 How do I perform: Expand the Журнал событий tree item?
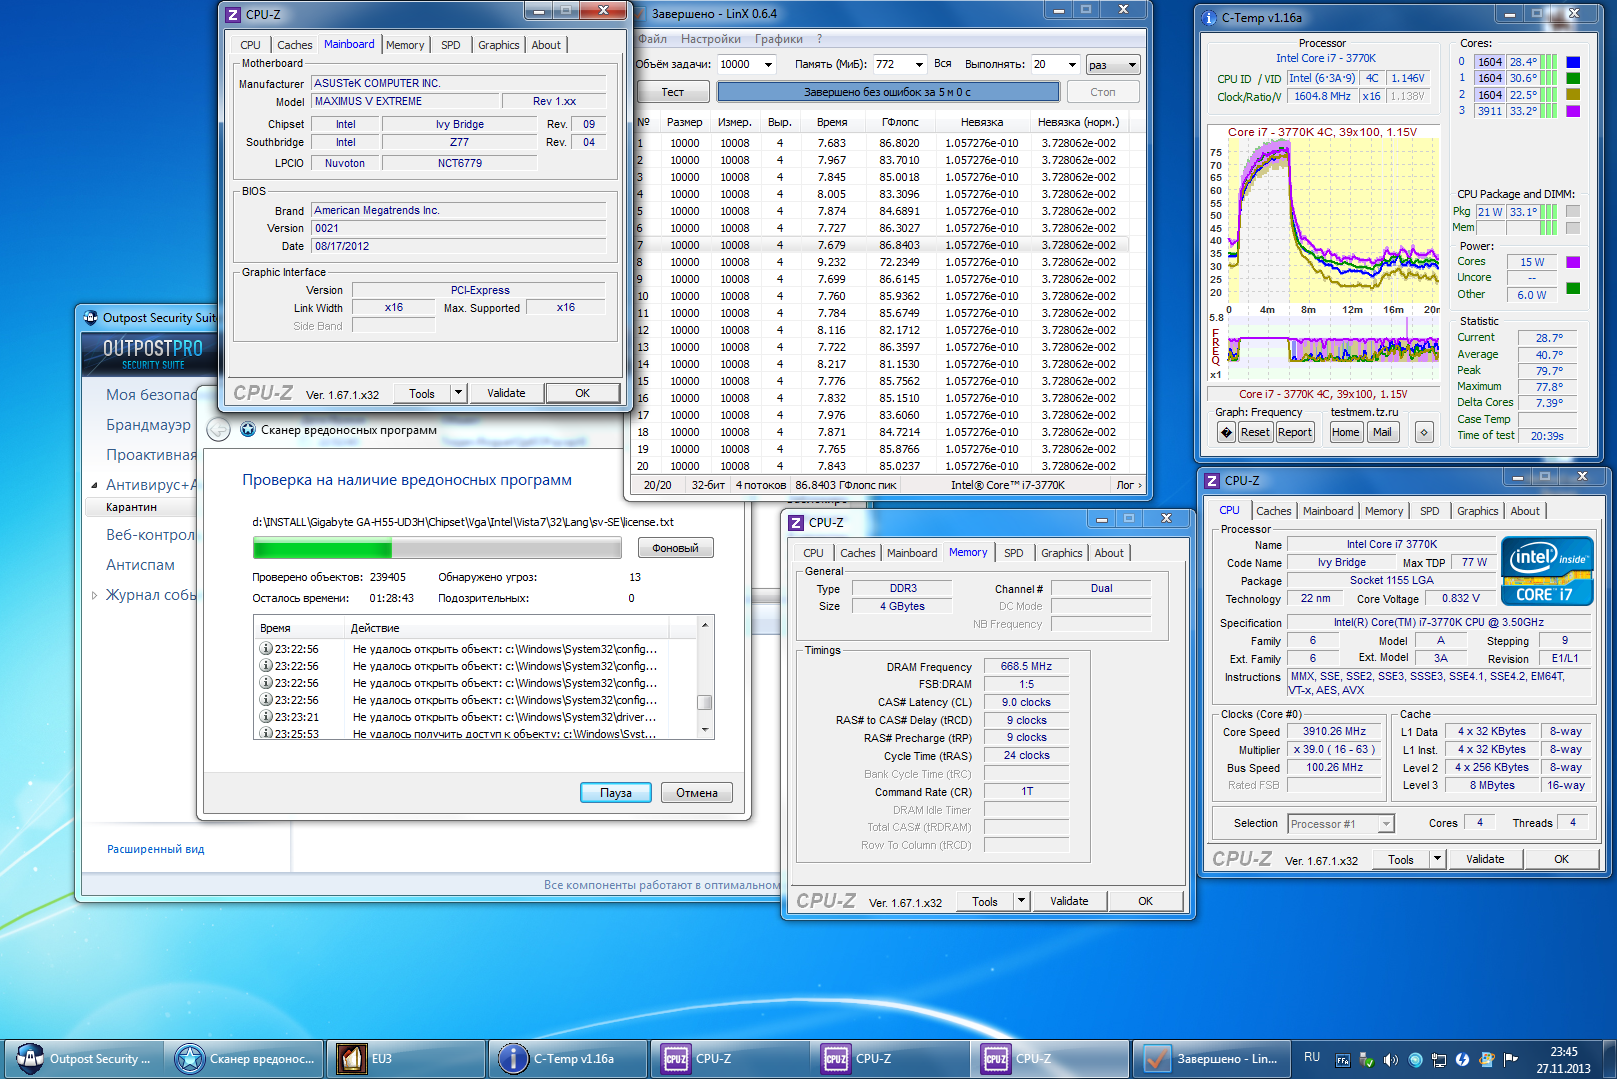click(x=95, y=595)
